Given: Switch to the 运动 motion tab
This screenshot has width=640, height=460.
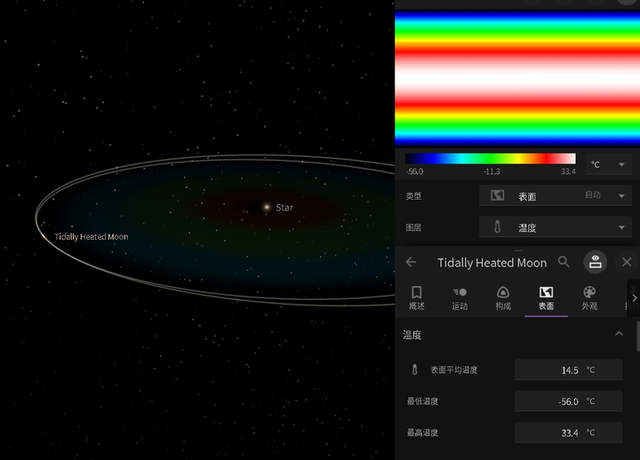Looking at the screenshot, I should click(x=460, y=298).
